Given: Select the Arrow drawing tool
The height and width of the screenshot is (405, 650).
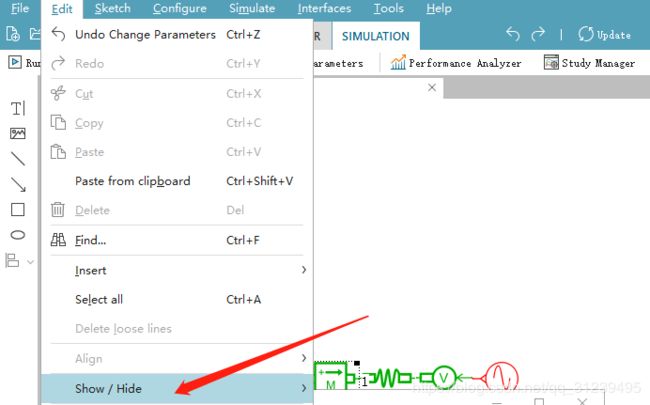Looking at the screenshot, I should [x=18, y=184].
